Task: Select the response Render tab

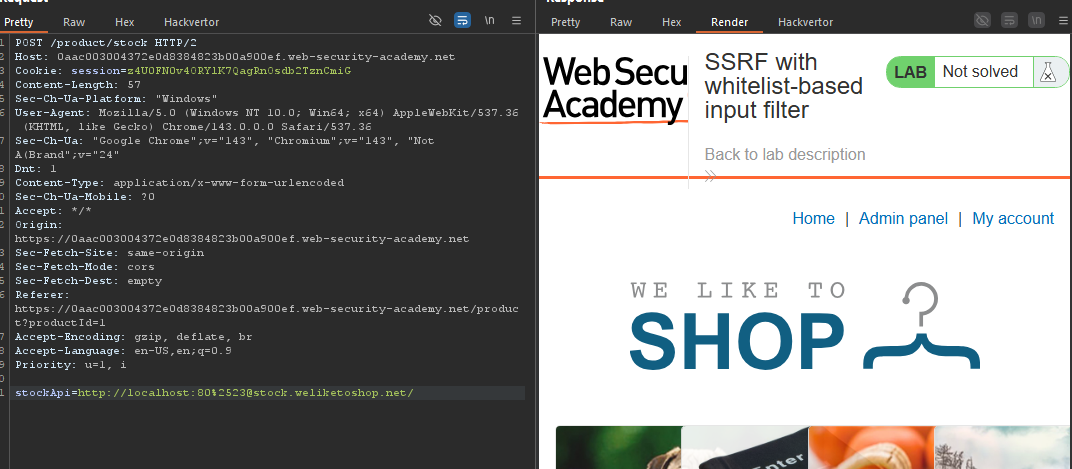Action: tap(729, 22)
